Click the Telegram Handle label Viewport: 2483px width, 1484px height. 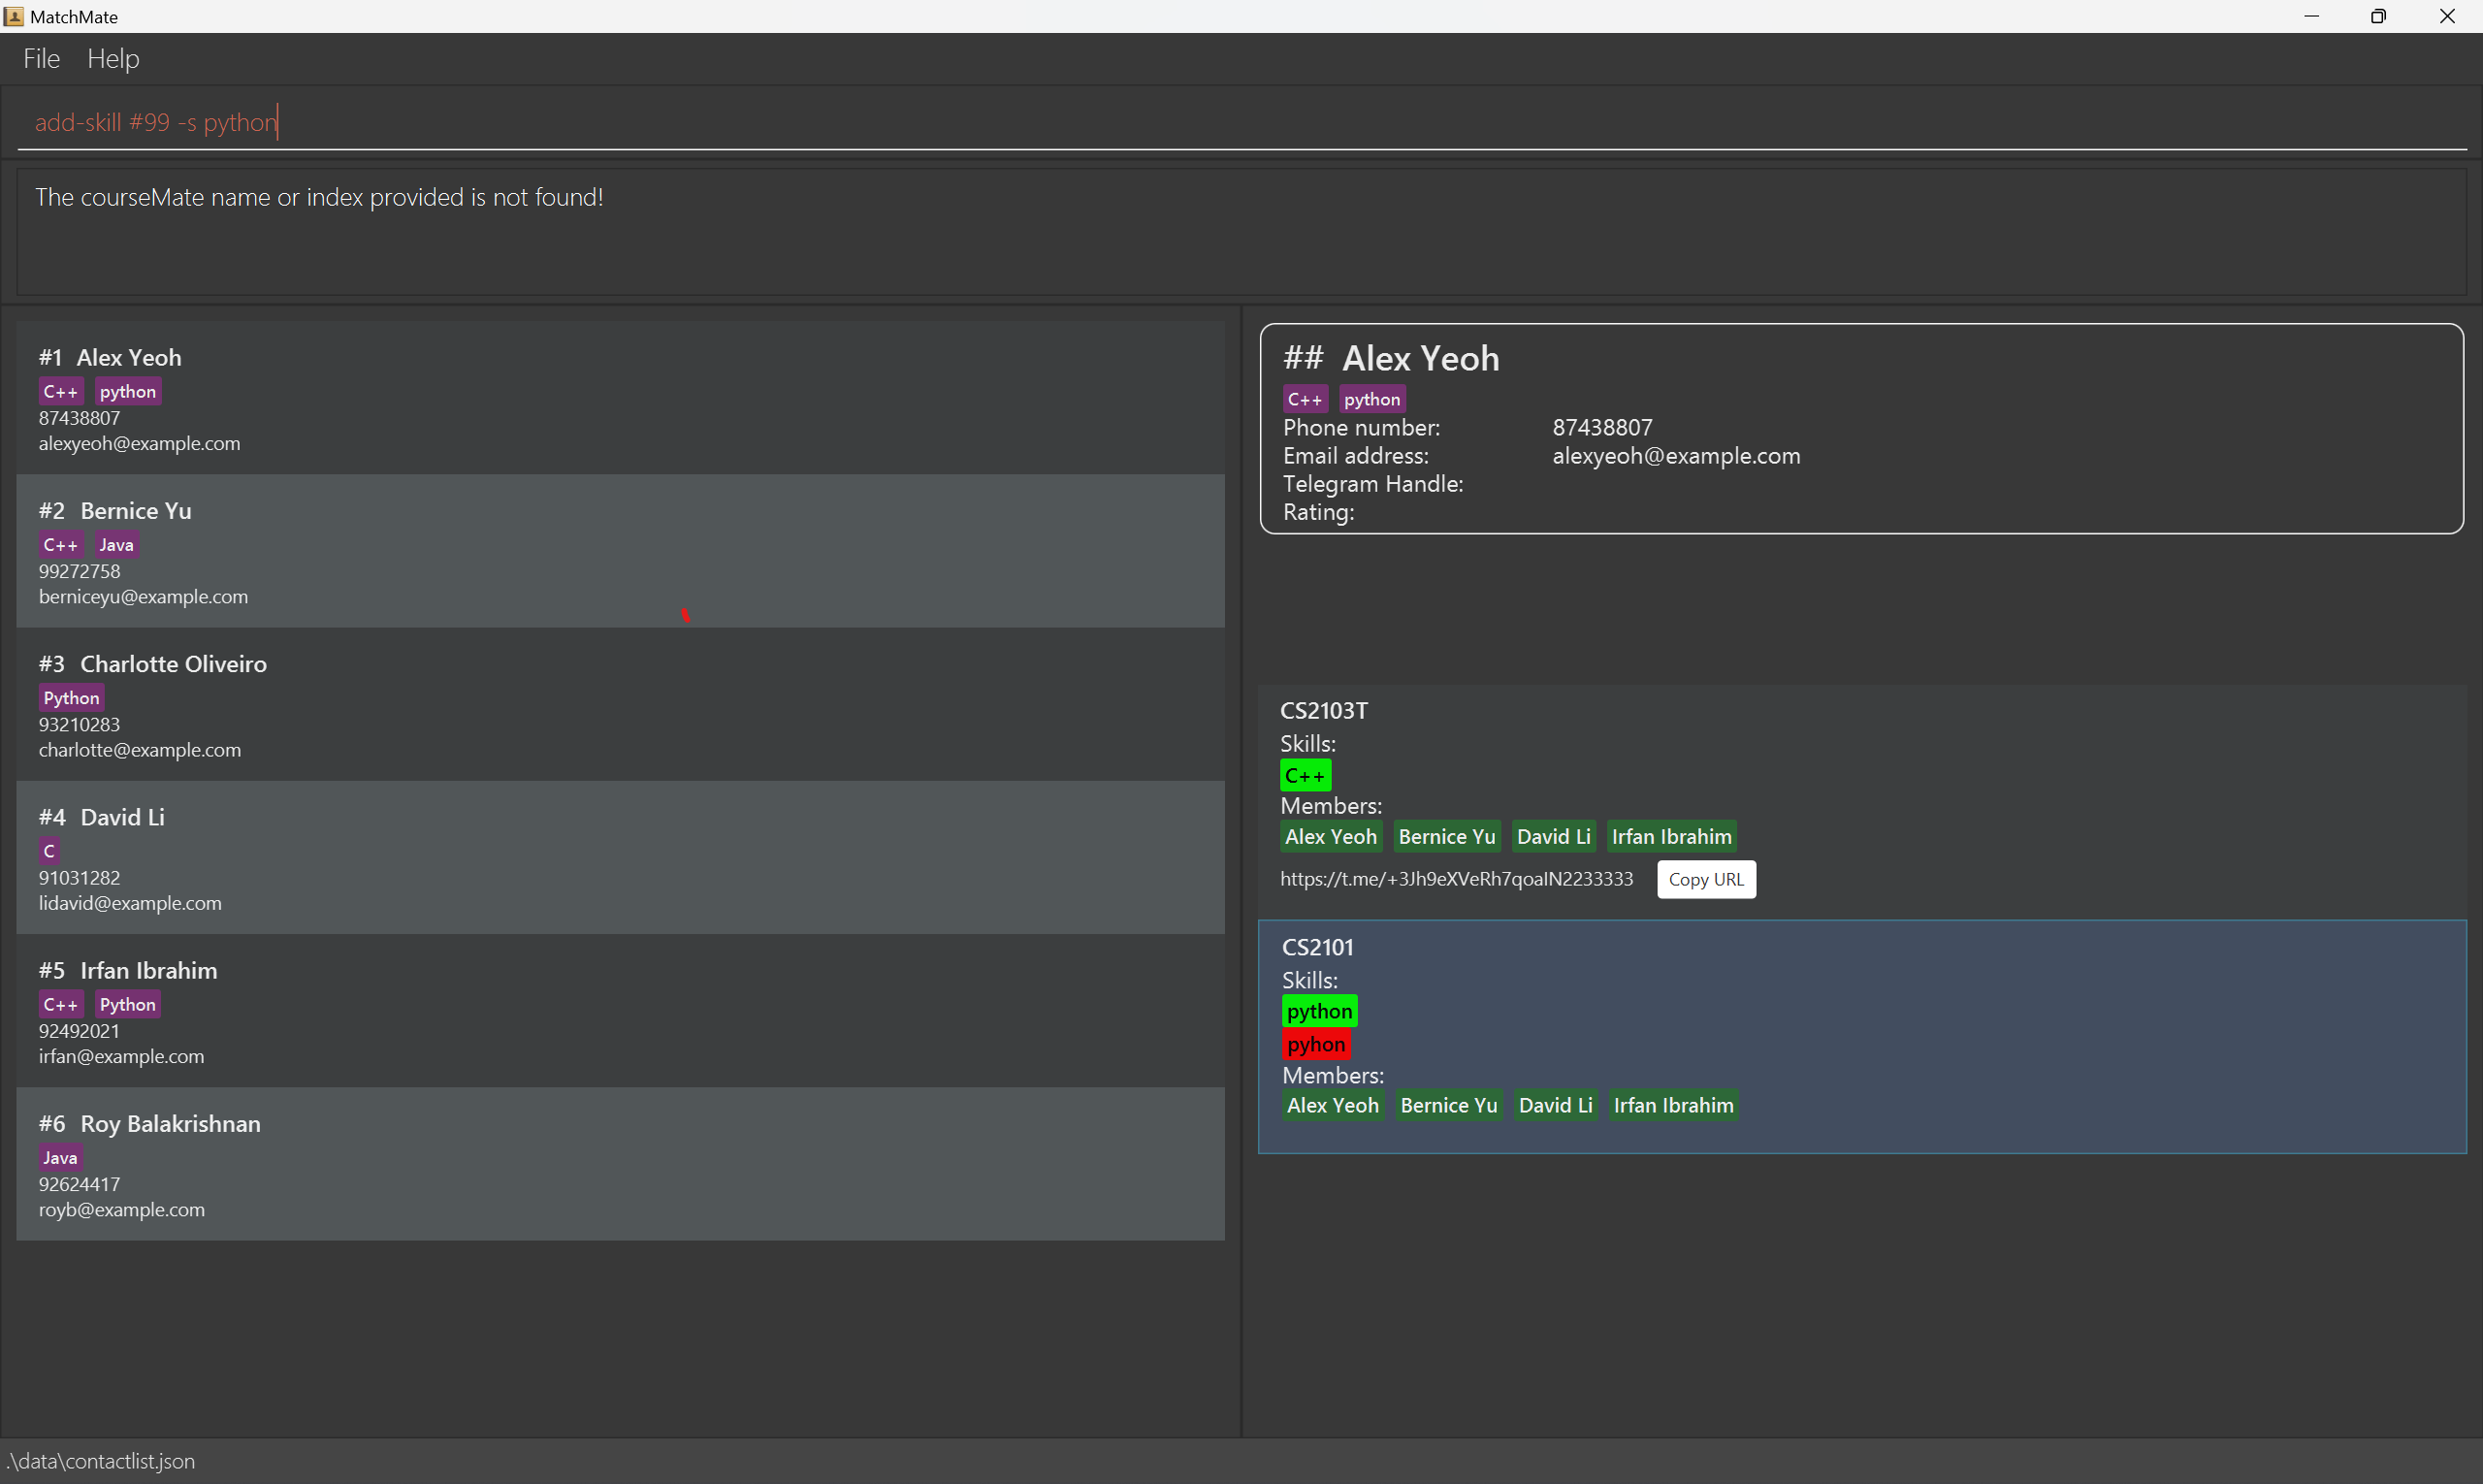(x=1373, y=484)
